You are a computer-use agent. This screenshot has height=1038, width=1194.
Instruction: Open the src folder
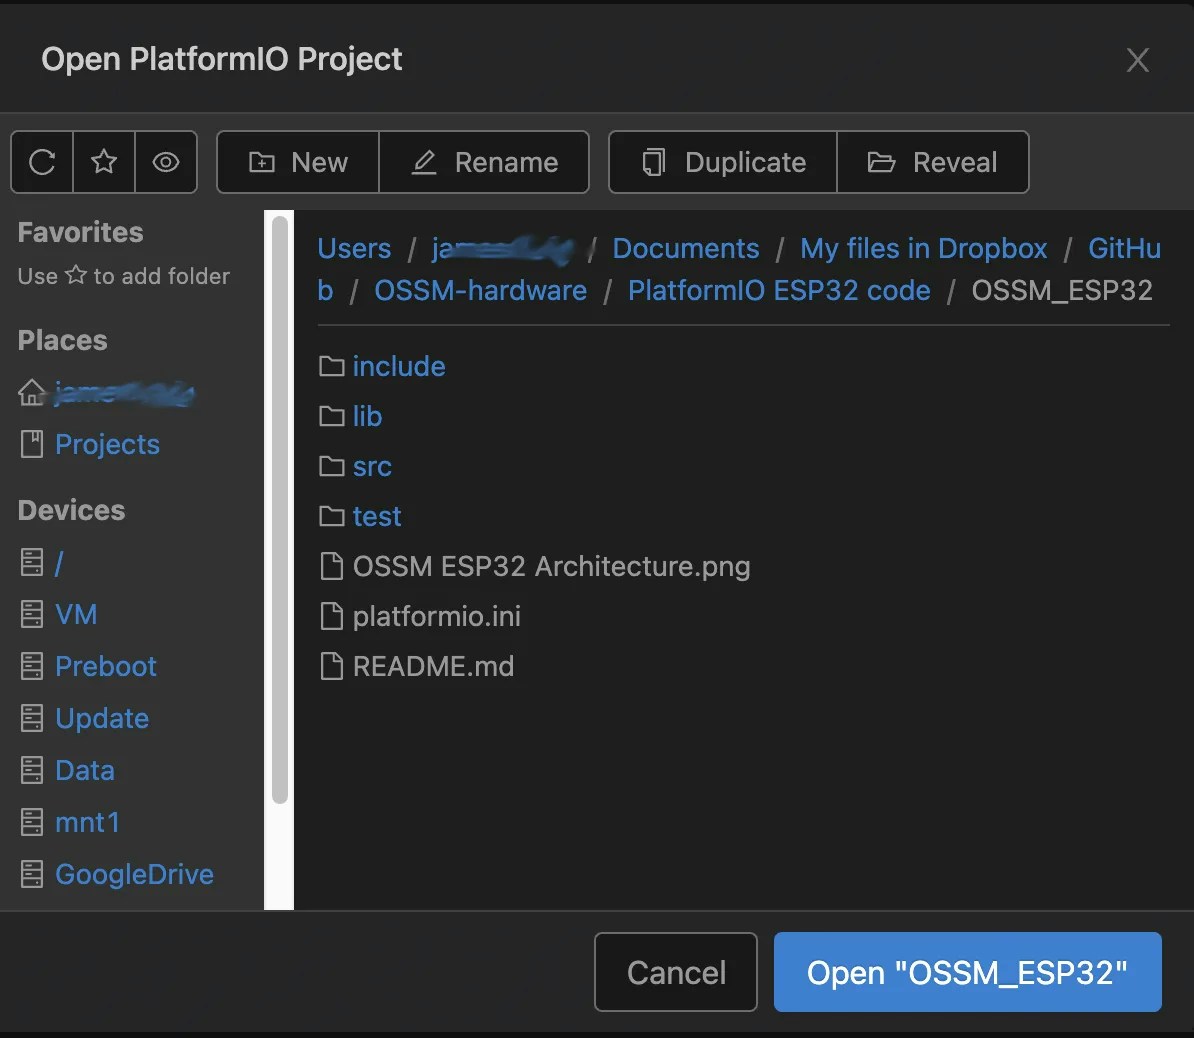click(x=371, y=466)
